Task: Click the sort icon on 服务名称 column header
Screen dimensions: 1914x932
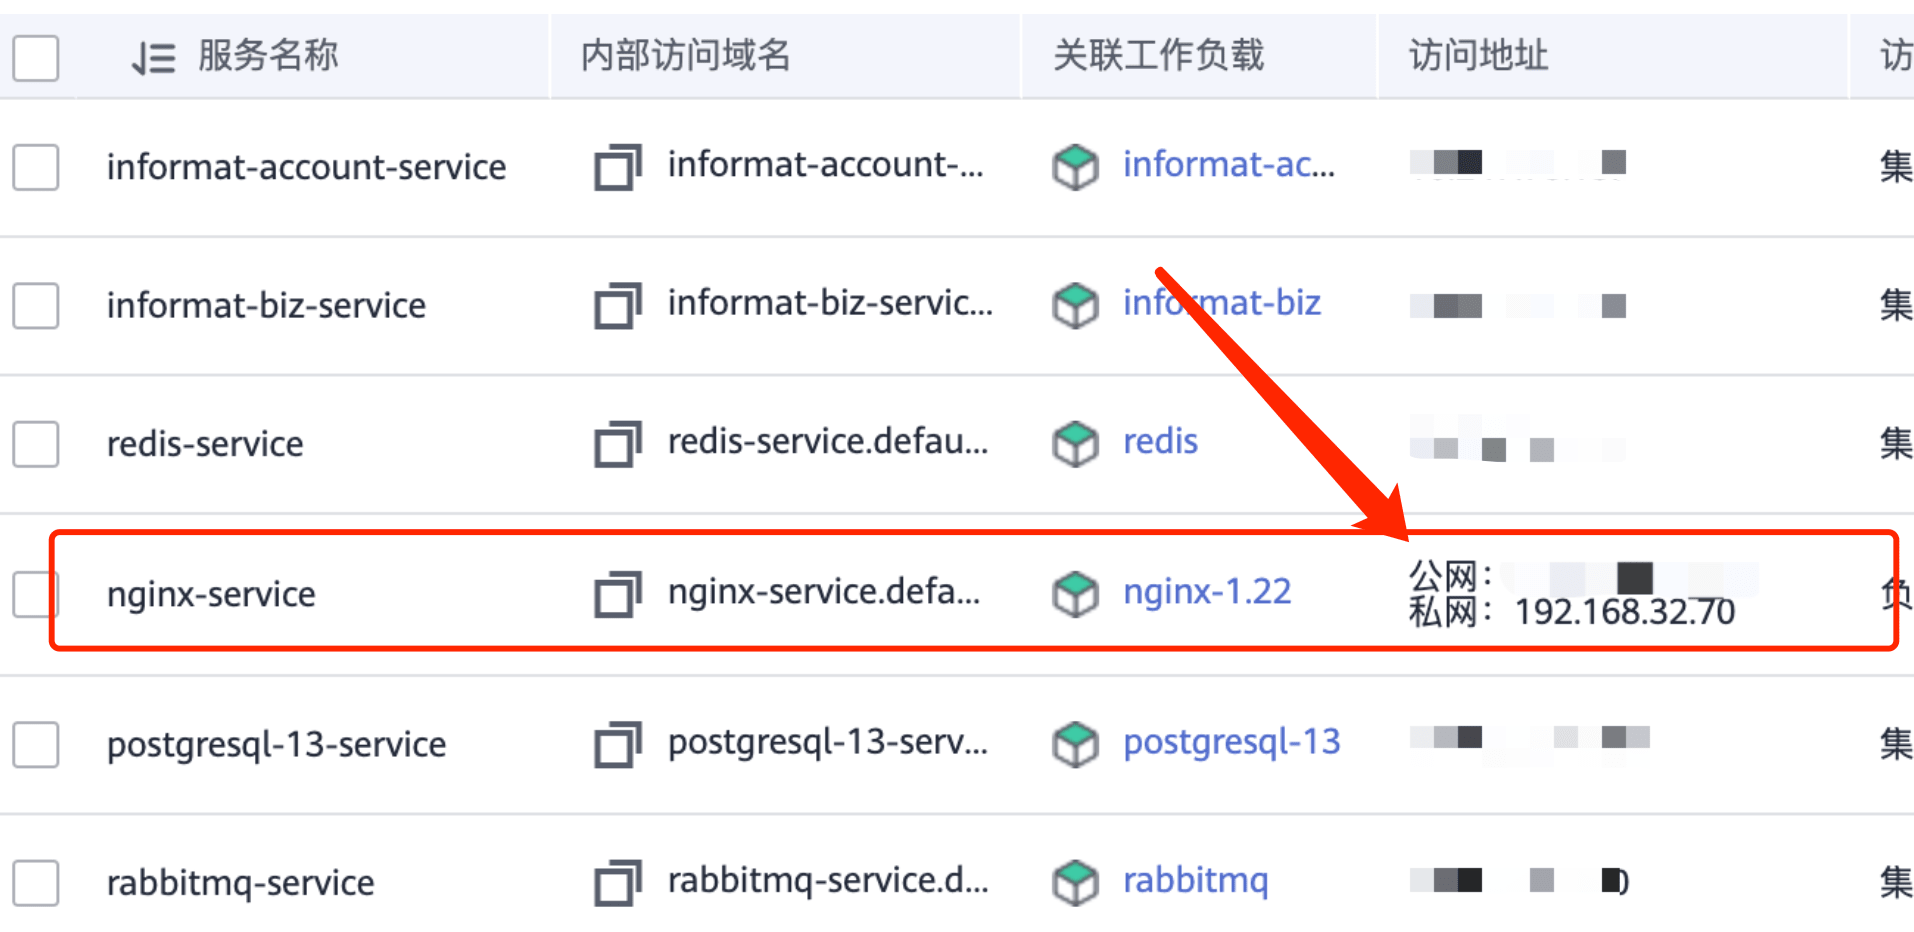Action: pyautogui.click(x=150, y=58)
